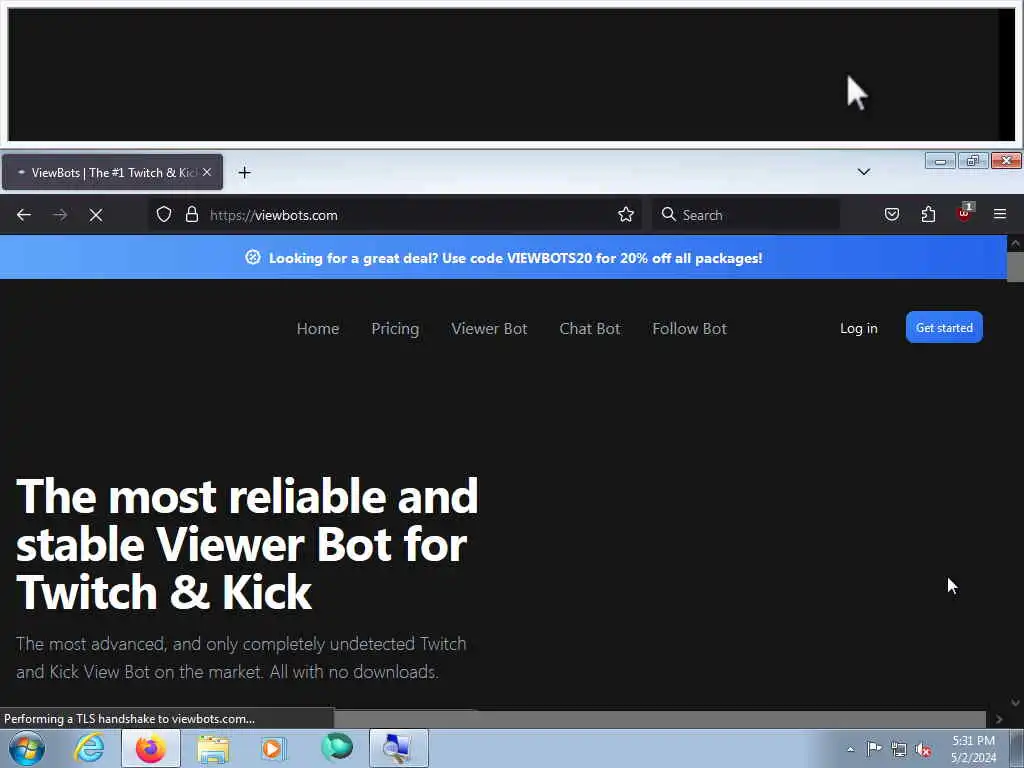Click the VIEWBOTS20 discount banner

tap(504, 258)
